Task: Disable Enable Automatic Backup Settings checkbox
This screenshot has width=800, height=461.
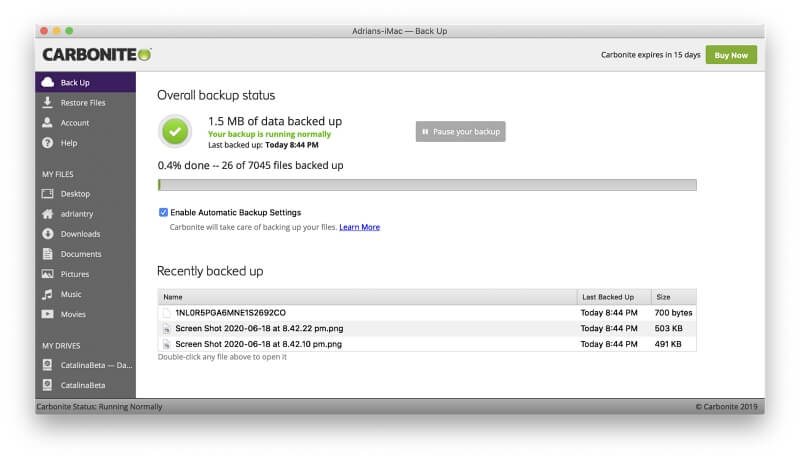Action: (x=163, y=212)
